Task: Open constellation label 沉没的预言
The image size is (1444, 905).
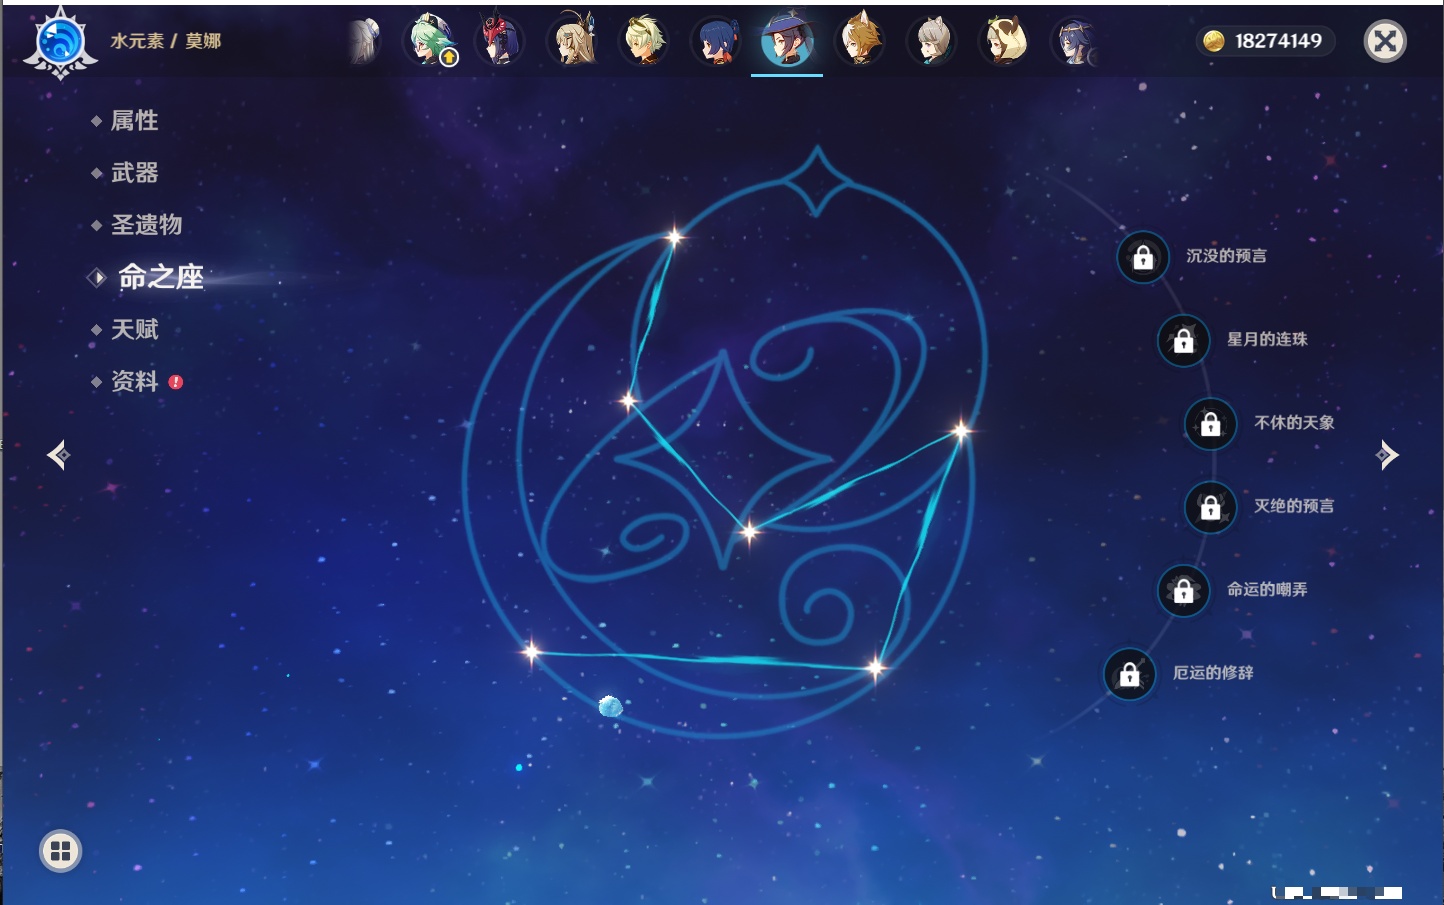Action: click(1226, 256)
